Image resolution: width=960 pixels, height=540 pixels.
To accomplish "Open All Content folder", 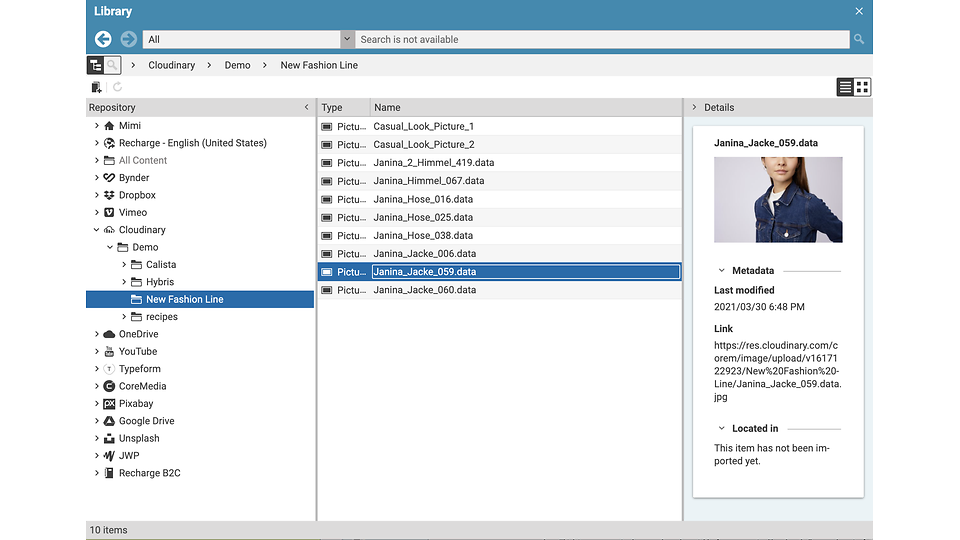I will [143, 160].
